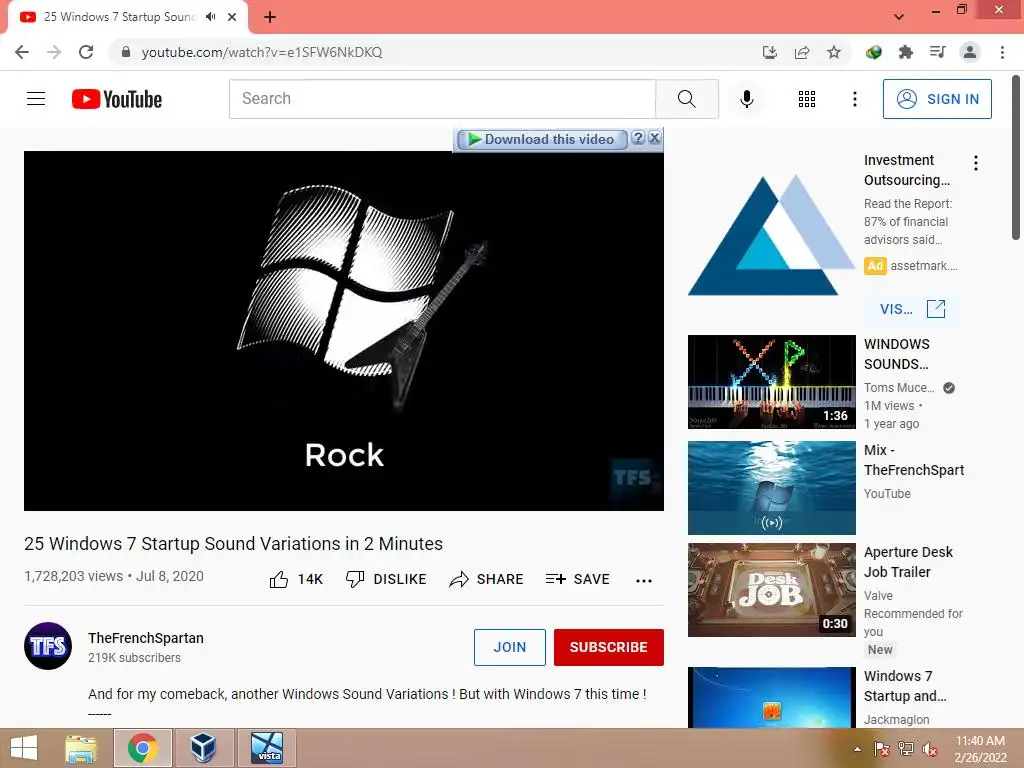
Task: Open Windows 7 Startup and... video title
Action: pos(905,686)
